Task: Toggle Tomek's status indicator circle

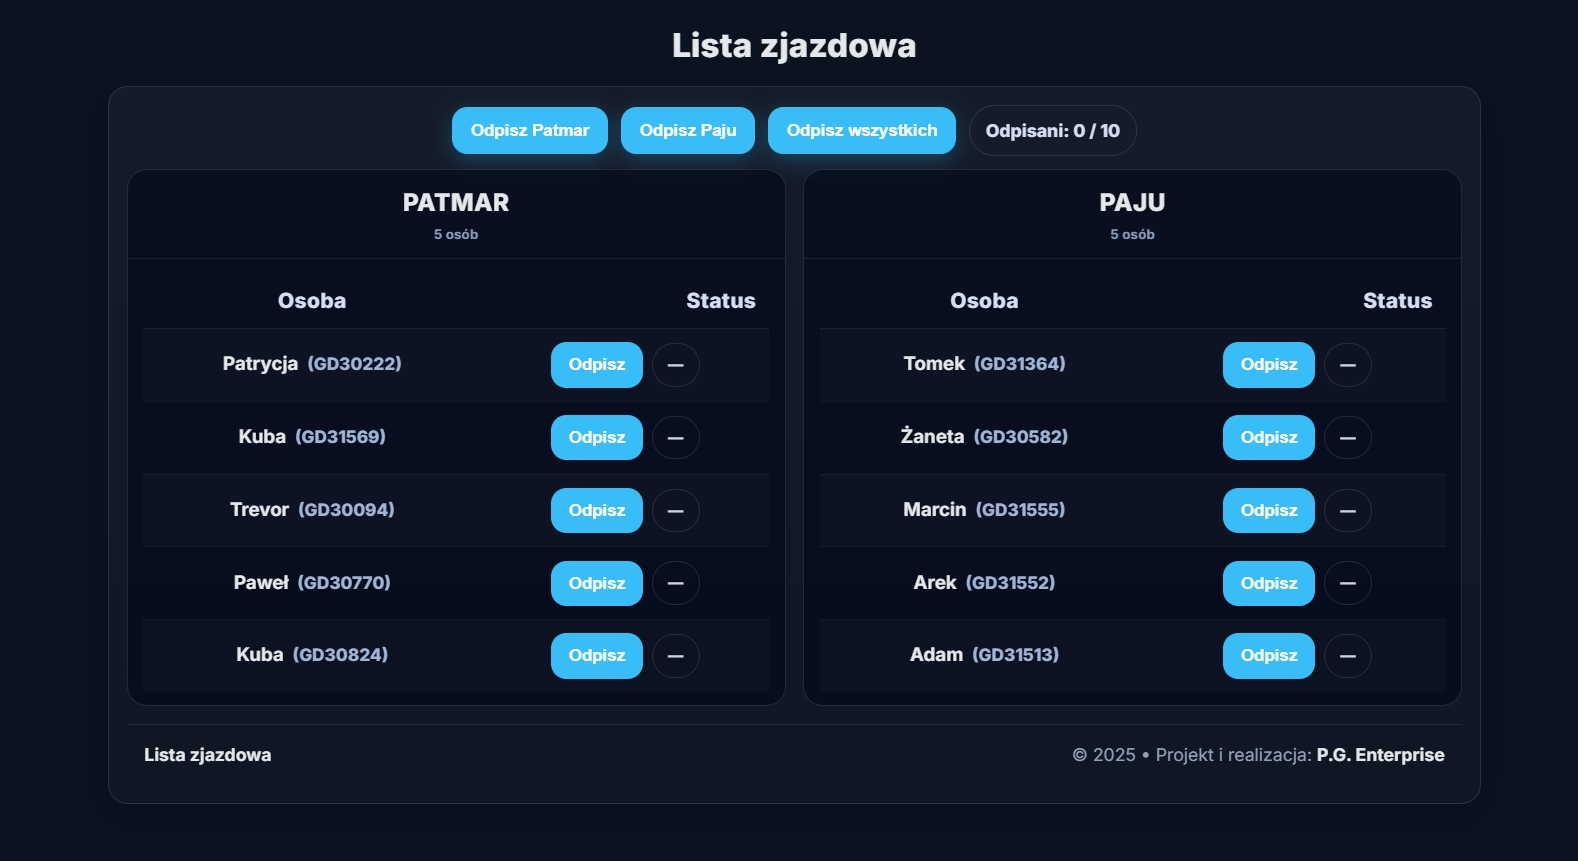Action: click(x=1348, y=365)
